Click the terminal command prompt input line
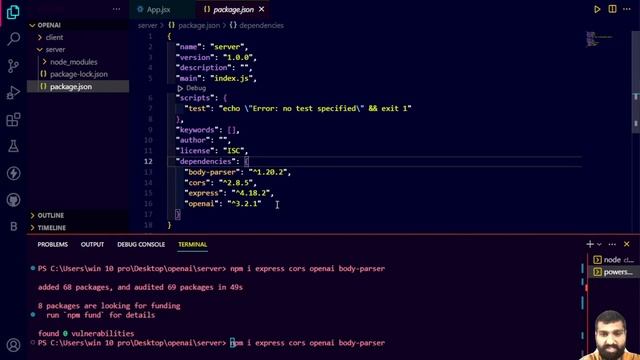Screen dimensions: 640x360 point(211,343)
